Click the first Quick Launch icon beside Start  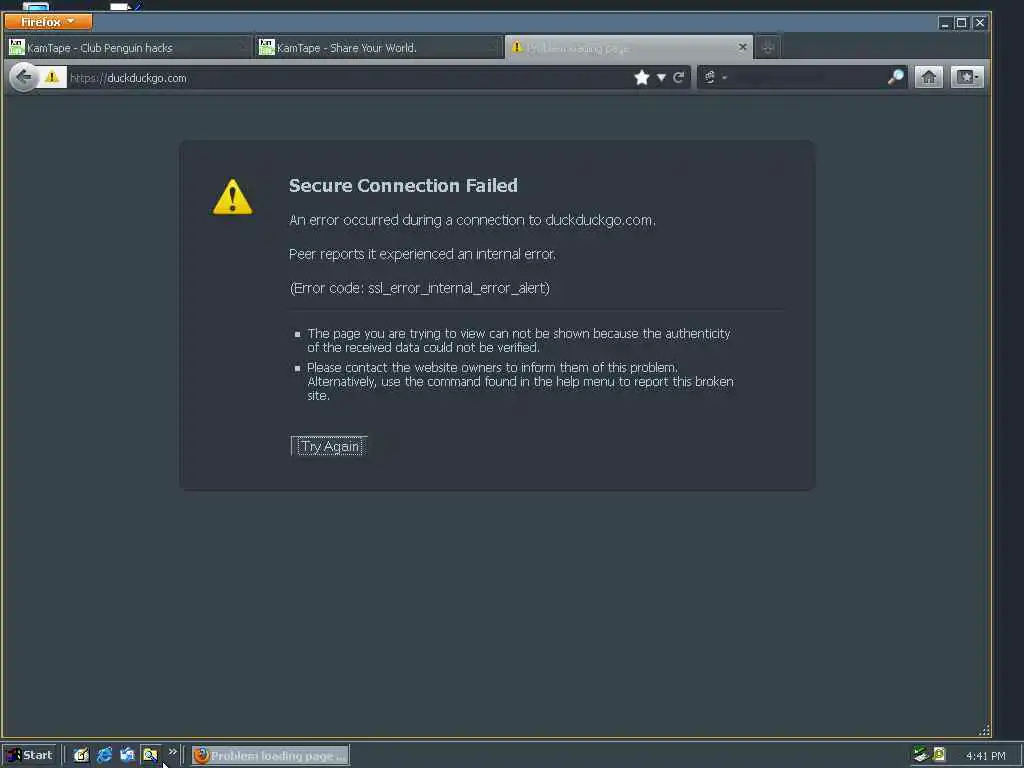(81, 756)
